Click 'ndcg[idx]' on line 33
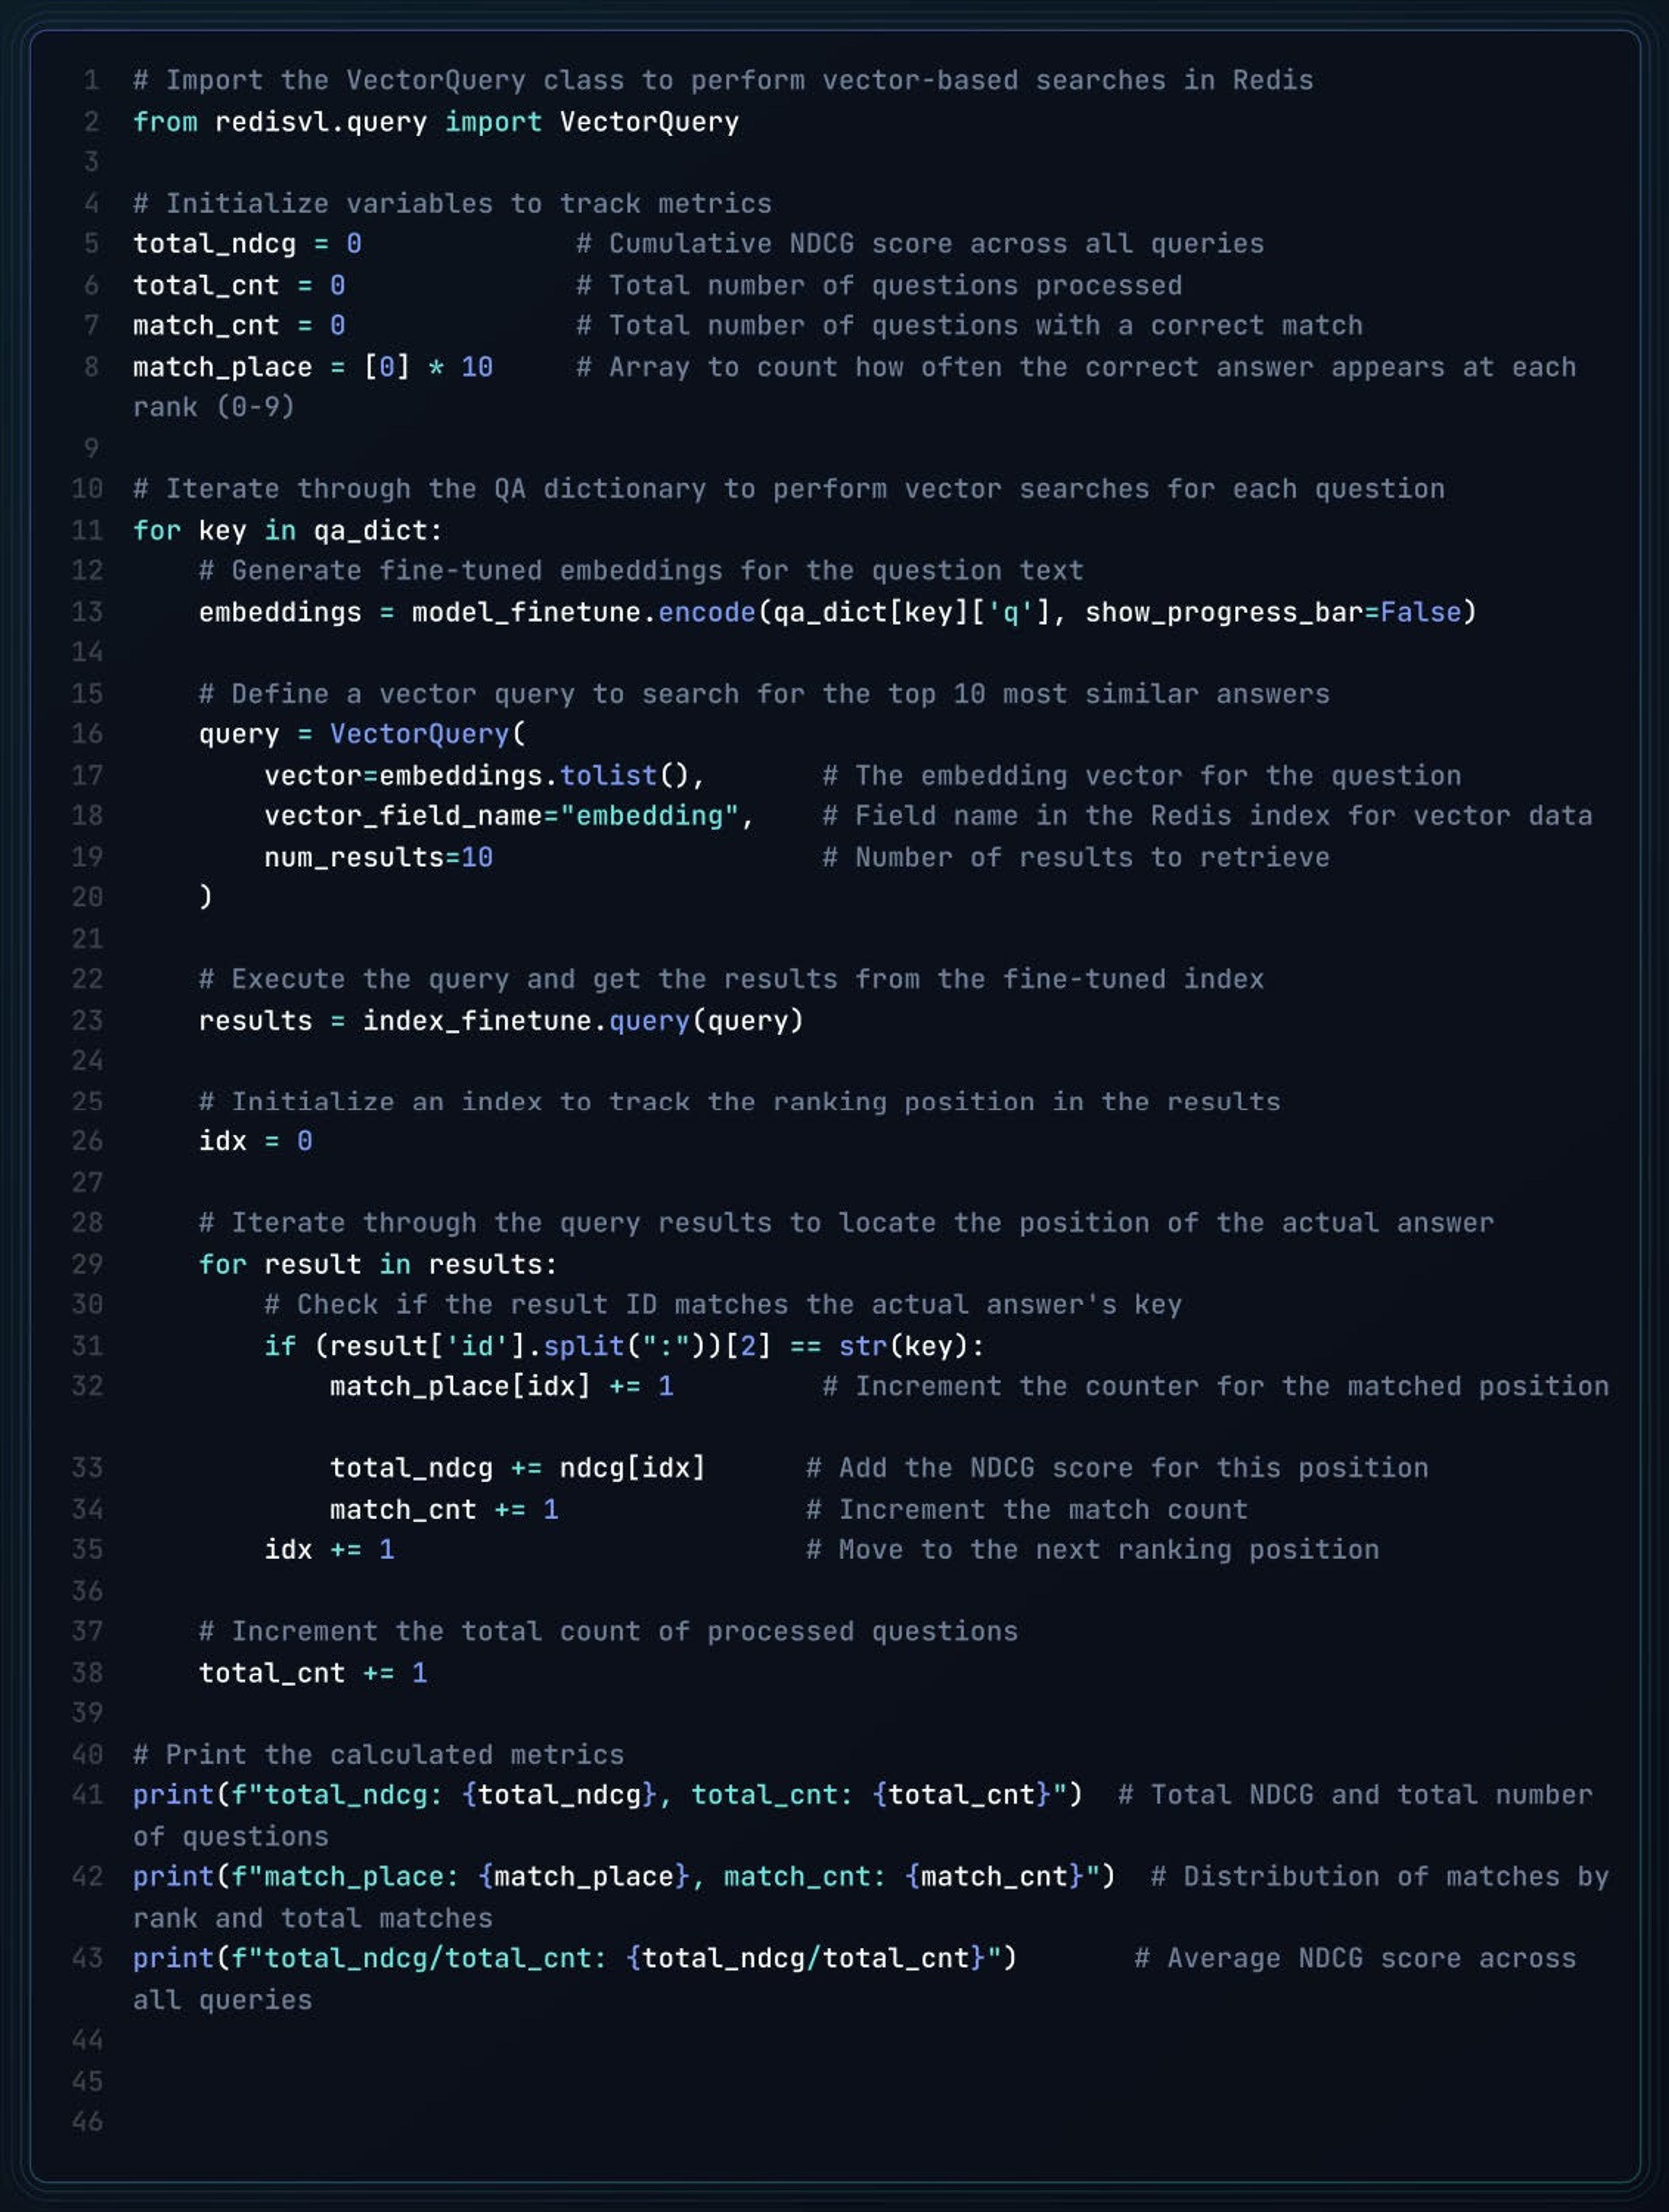Viewport: 1669px width, 2212px height. pyautogui.click(x=631, y=1468)
